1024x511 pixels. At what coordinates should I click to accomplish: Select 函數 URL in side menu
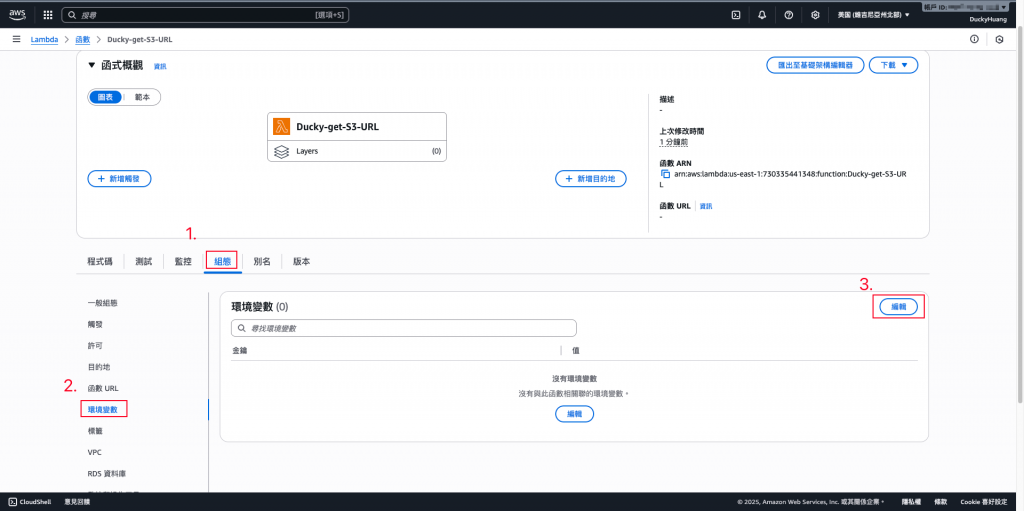click(103, 388)
